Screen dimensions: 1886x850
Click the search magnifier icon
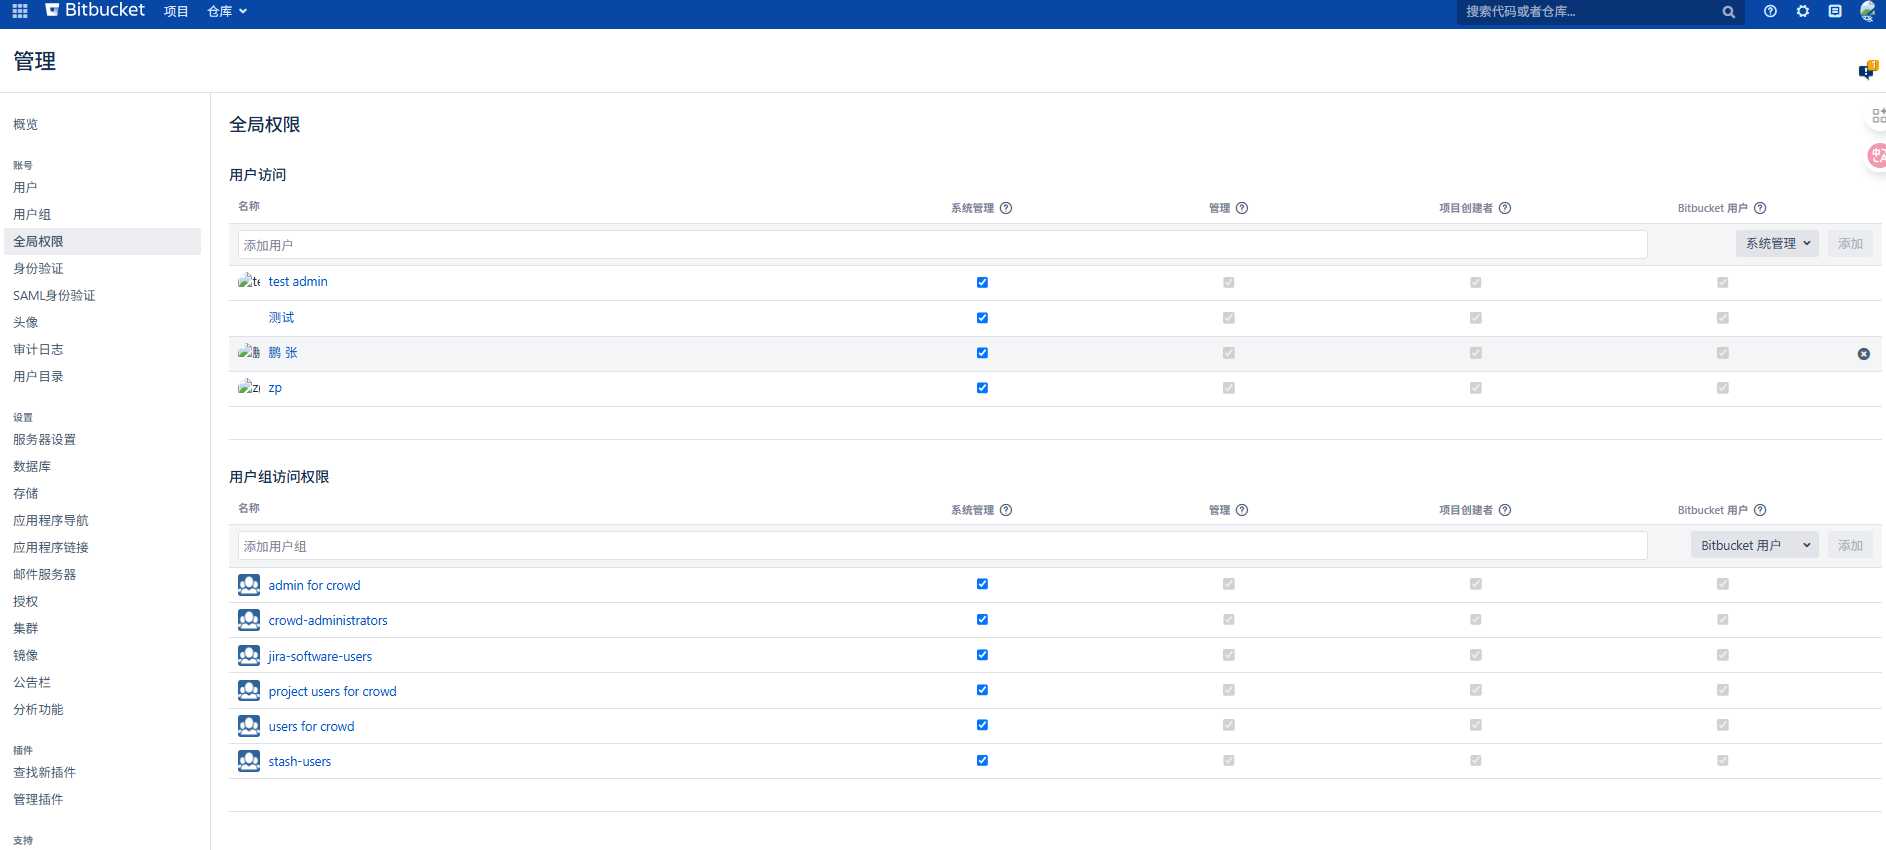tap(1728, 12)
